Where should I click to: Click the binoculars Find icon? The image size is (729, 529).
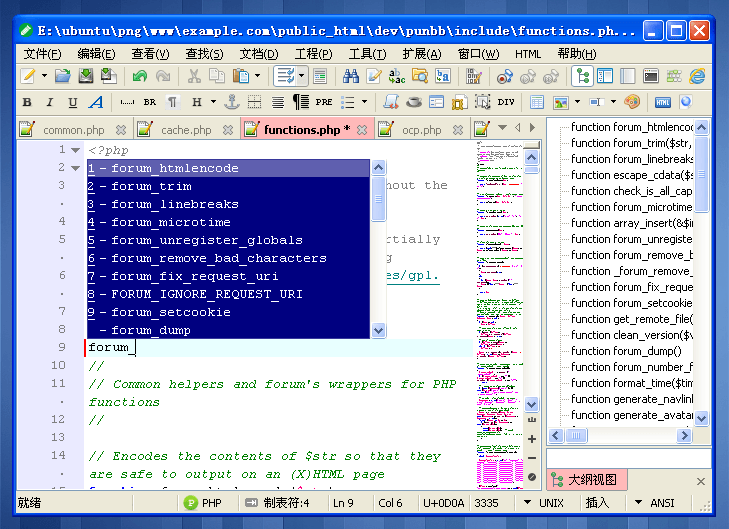[351, 76]
